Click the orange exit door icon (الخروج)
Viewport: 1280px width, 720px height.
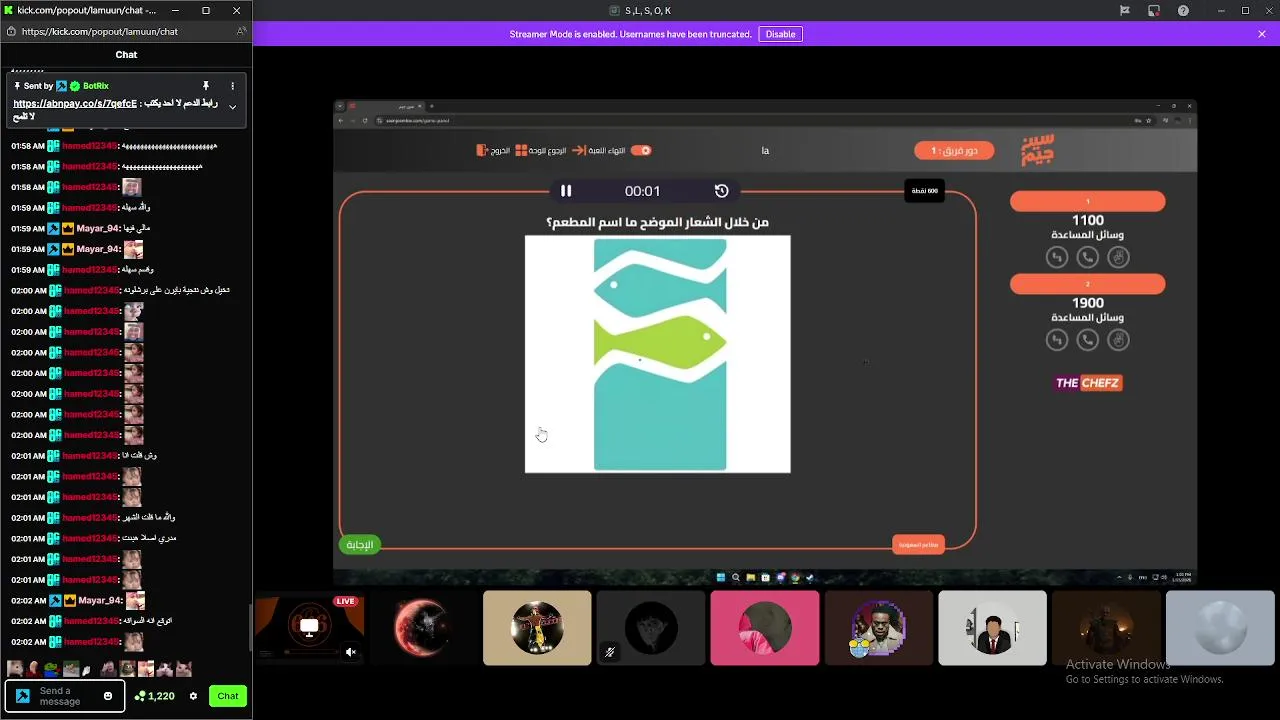[x=483, y=151]
